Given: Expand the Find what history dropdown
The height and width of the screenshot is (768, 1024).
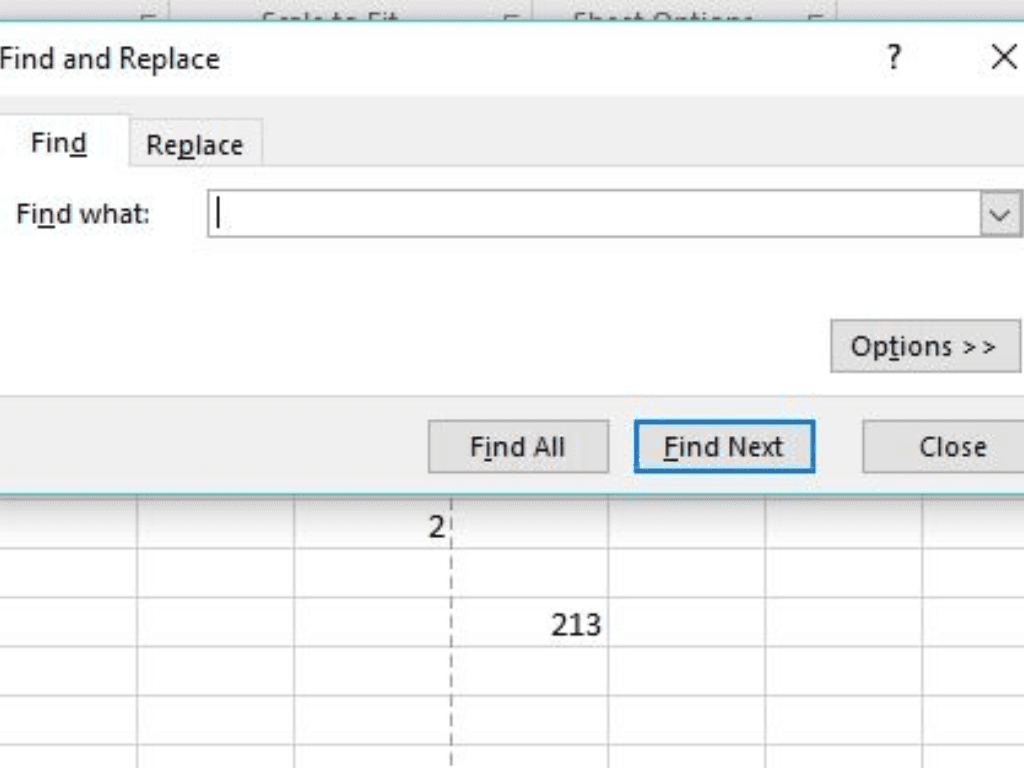Looking at the screenshot, I should [x=1001, y=214].
